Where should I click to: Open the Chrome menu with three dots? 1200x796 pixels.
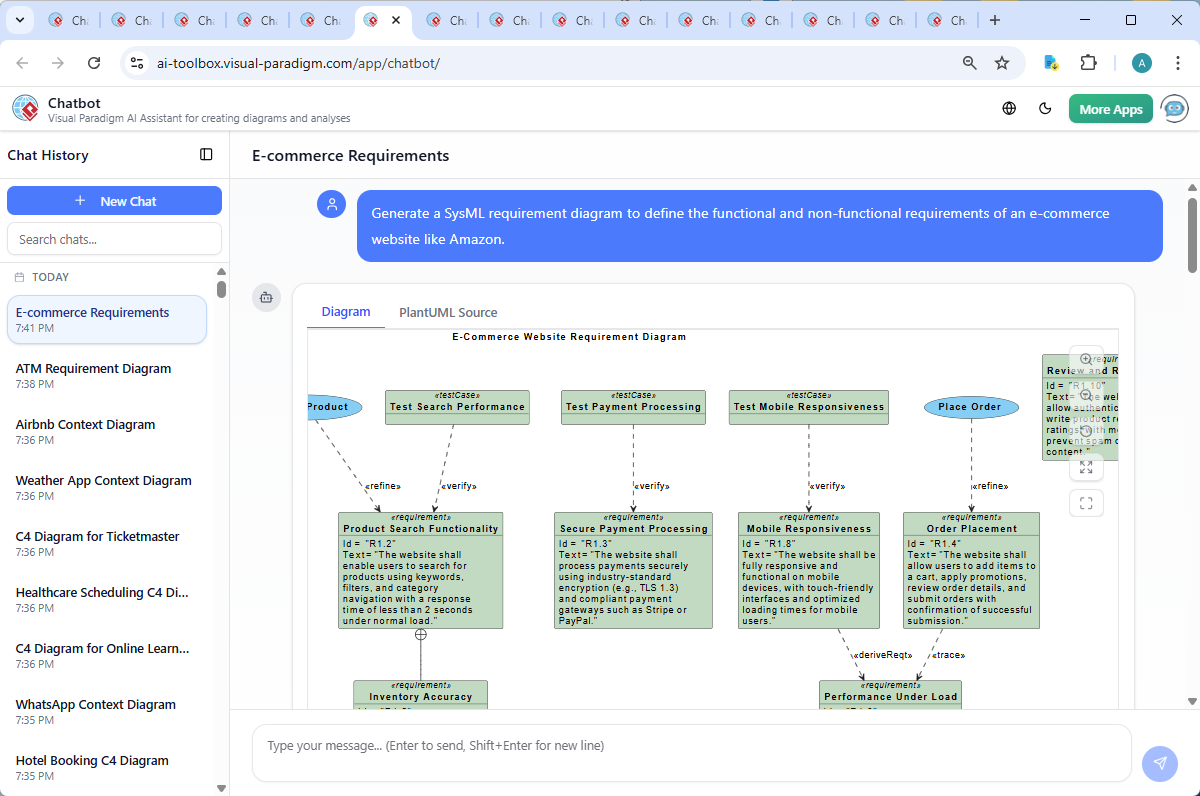coord(1177,62)
